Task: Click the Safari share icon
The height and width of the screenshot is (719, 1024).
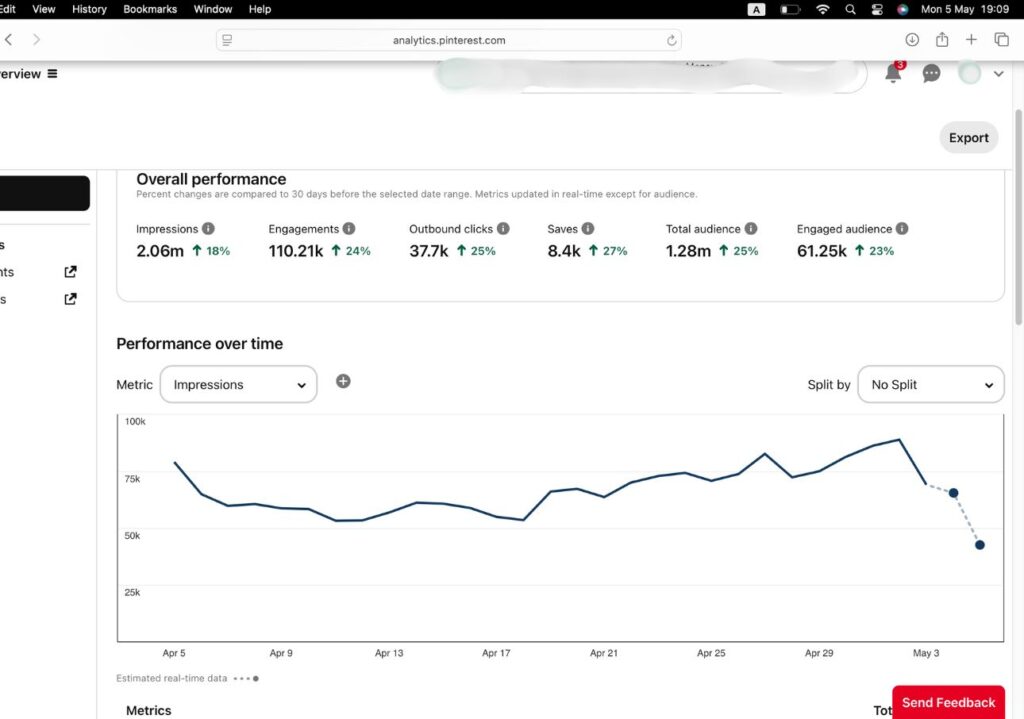Action: tap(941, 40)
